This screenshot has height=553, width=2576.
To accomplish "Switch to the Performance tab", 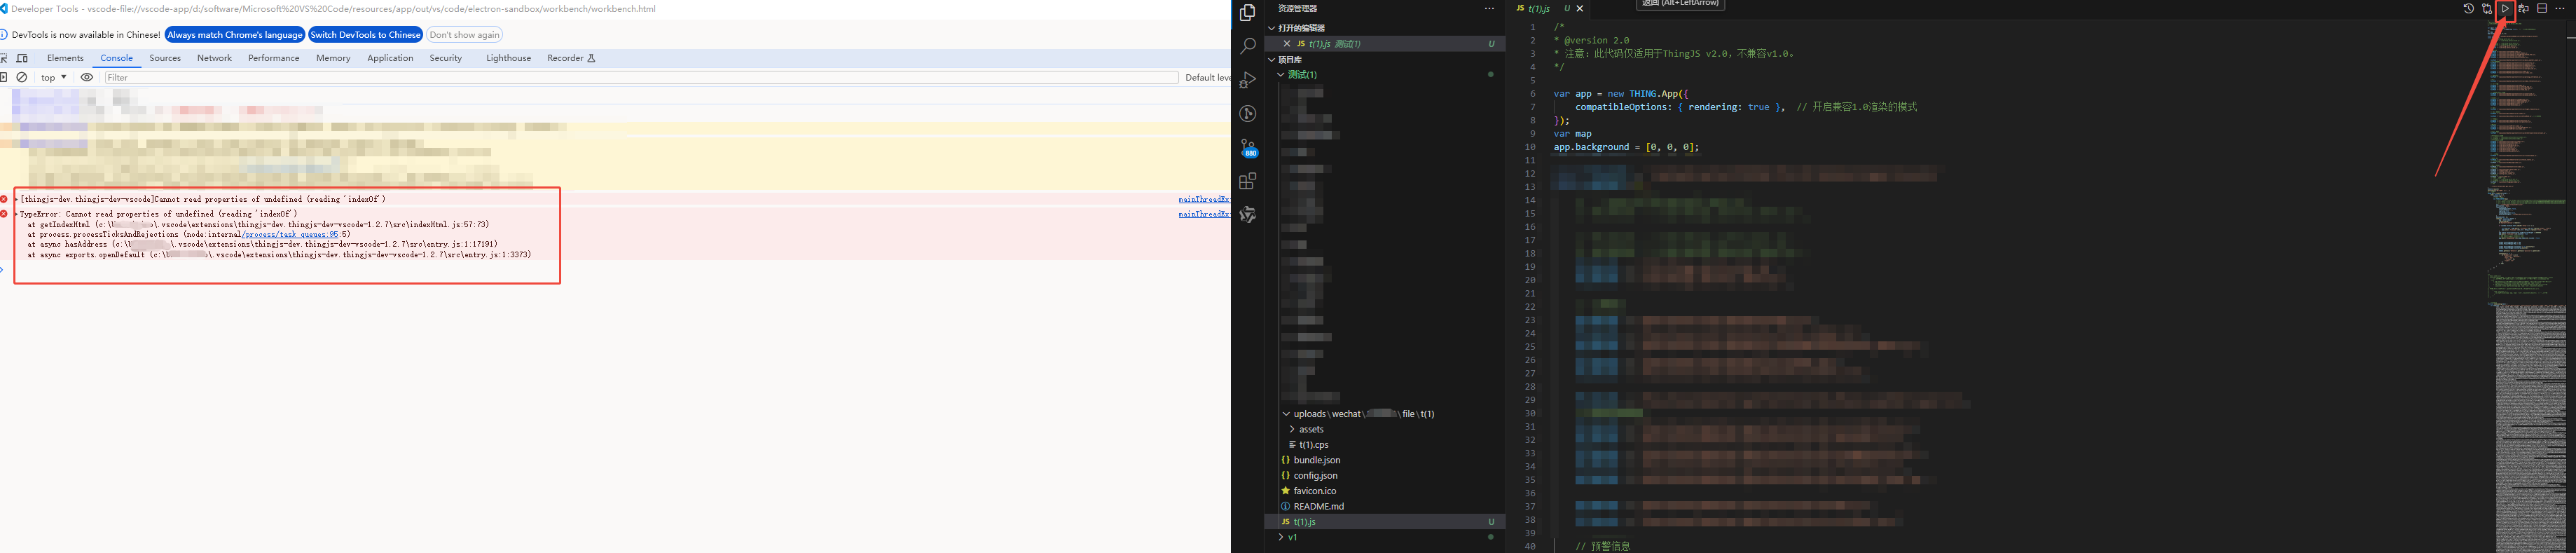I will (274, 58).
